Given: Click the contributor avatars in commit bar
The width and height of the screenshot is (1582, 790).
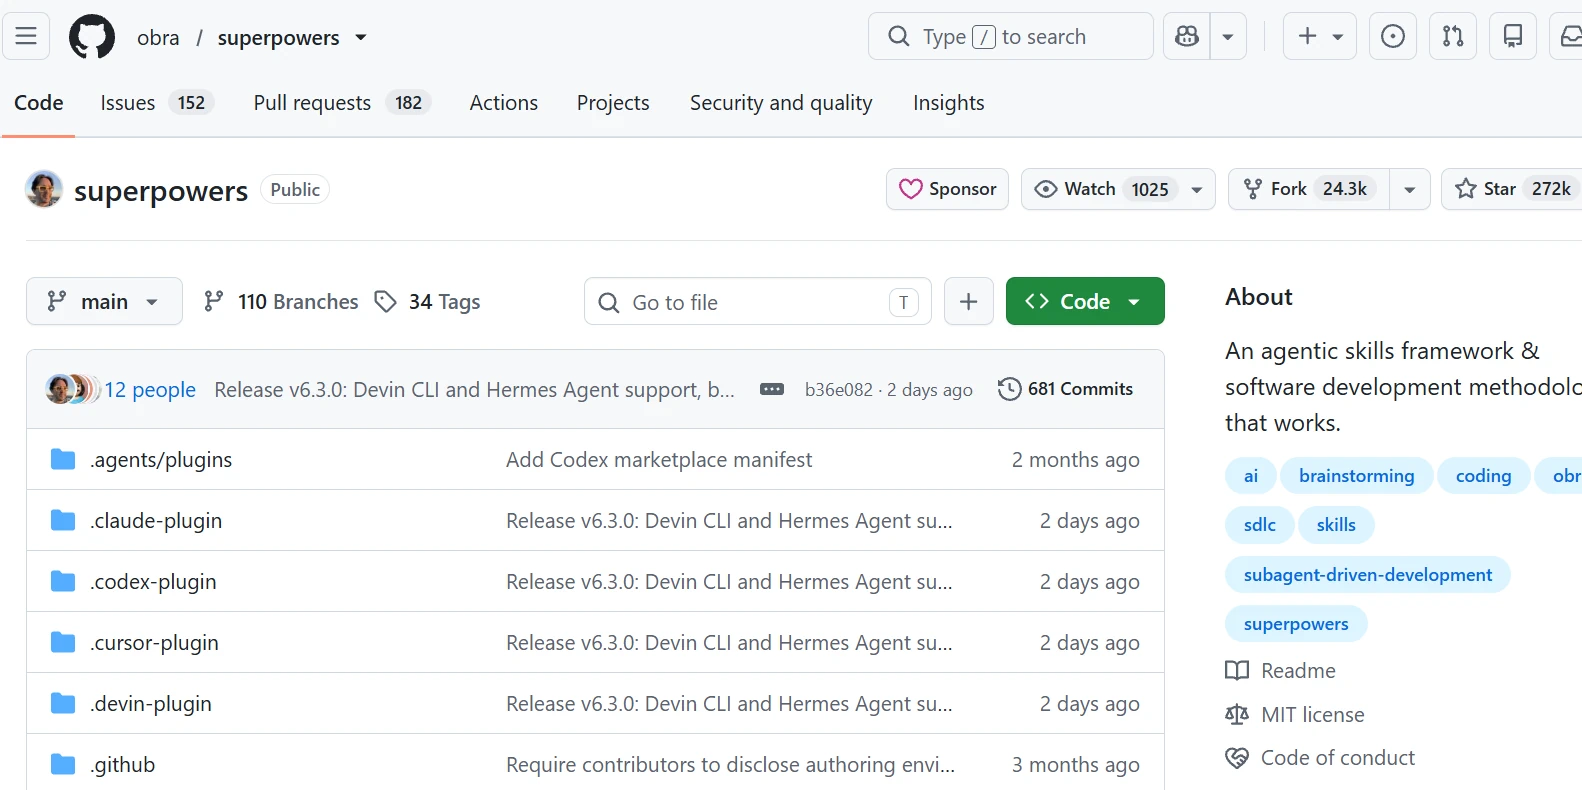Looking at the screenshot, I should point(73,389).
